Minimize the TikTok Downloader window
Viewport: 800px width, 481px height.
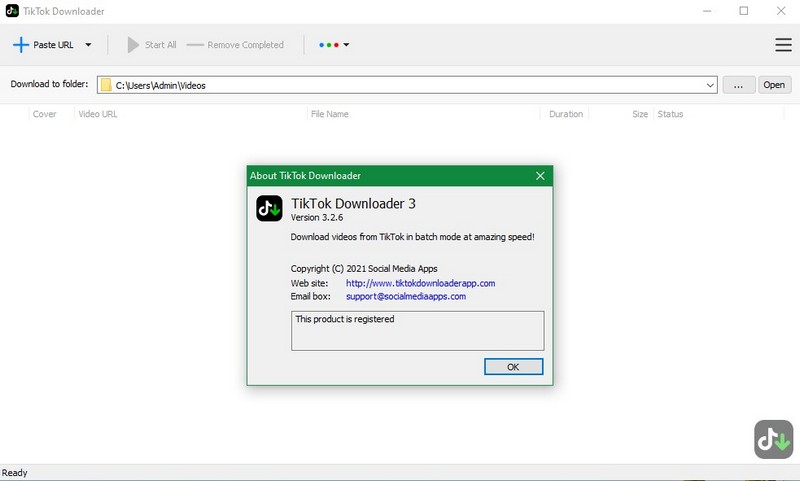pos(707,11)
